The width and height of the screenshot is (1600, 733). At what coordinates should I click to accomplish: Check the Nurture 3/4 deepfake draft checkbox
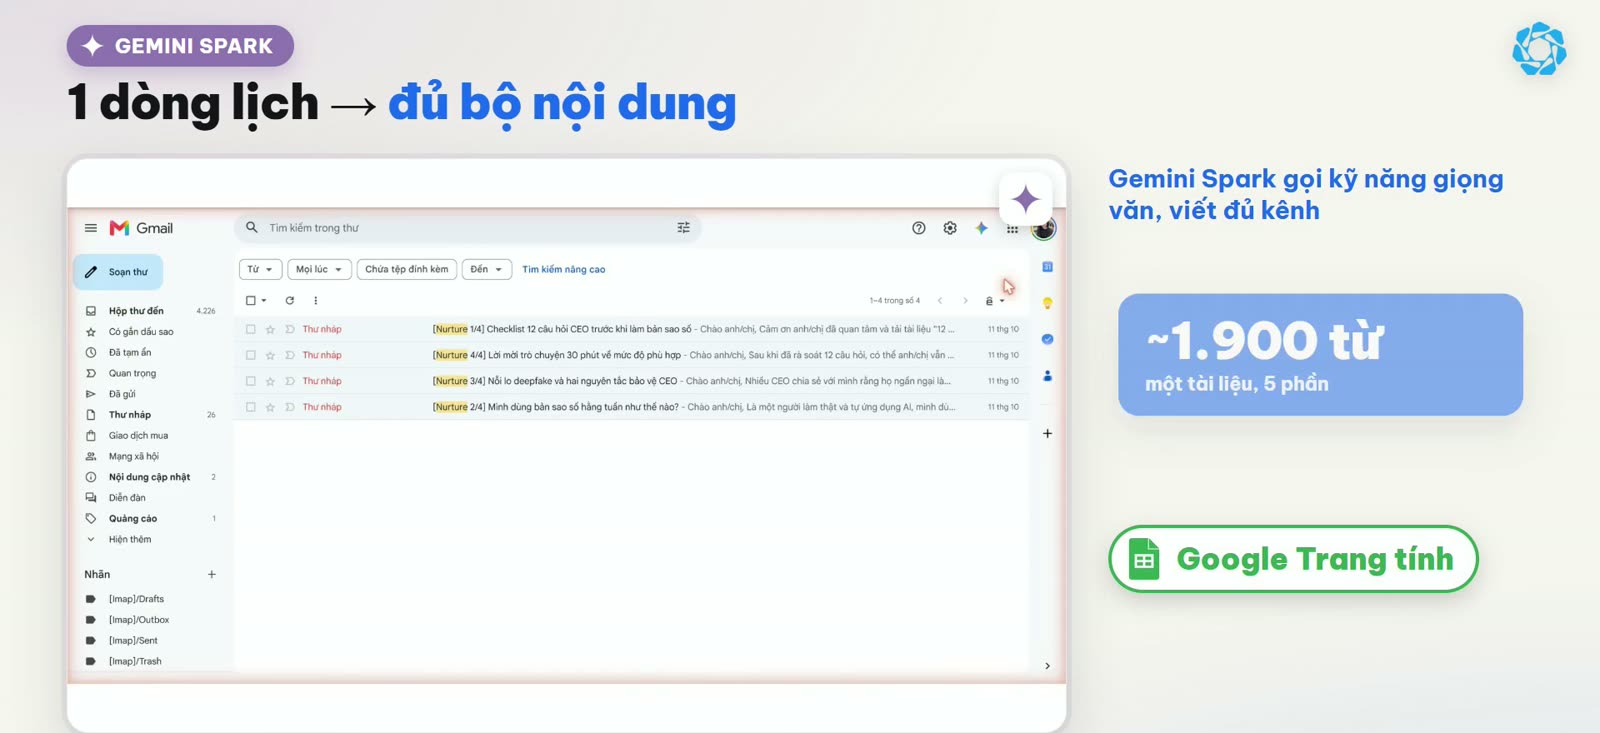[x=251, y=381]
